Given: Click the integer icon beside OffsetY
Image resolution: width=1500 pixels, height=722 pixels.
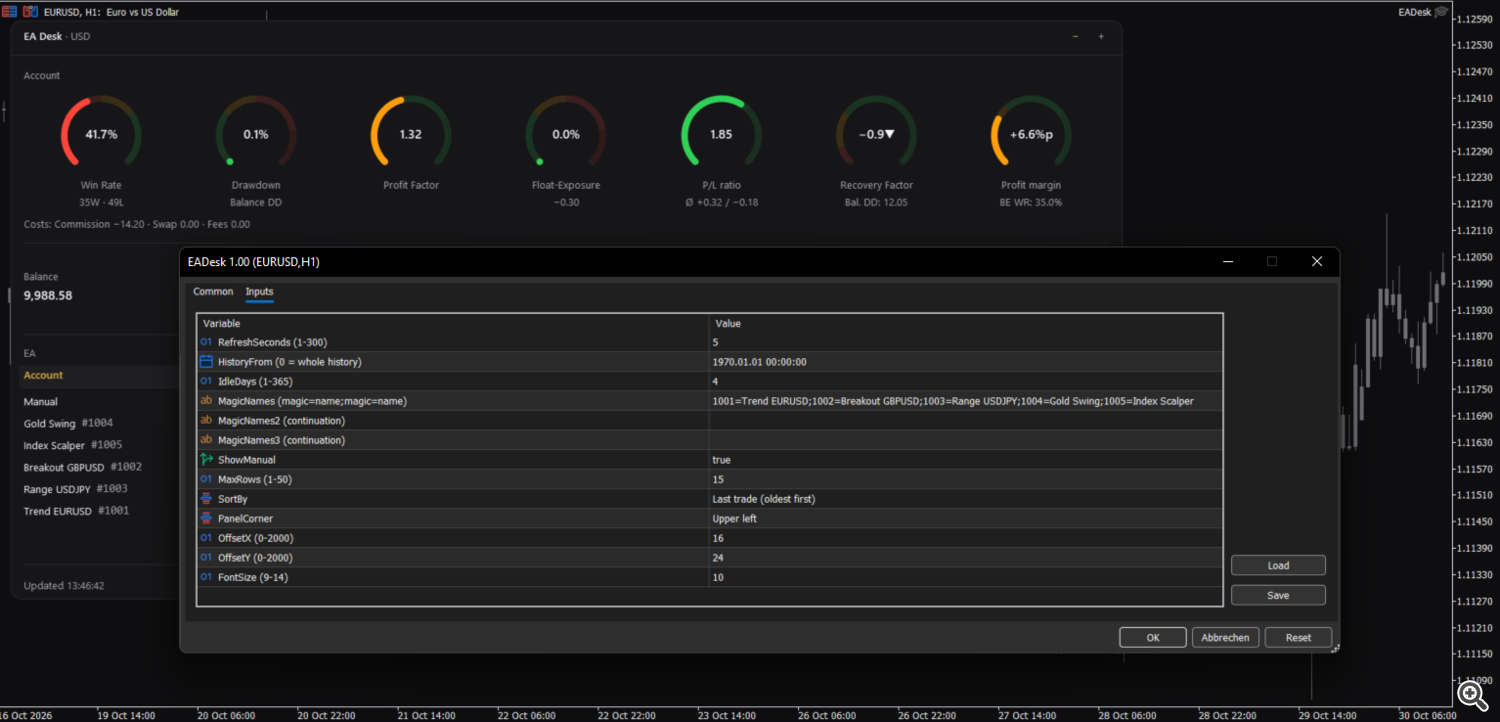Looking at the screenshot, I should tap(206, 557).
